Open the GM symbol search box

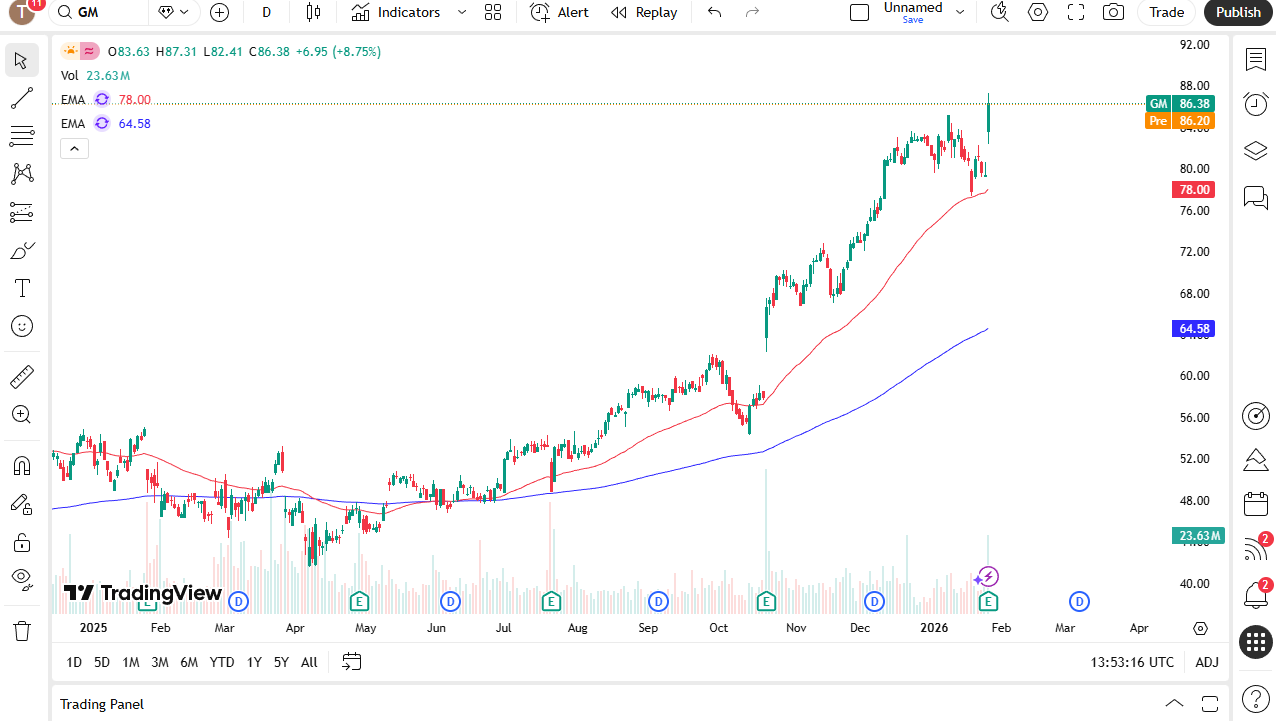98,12
